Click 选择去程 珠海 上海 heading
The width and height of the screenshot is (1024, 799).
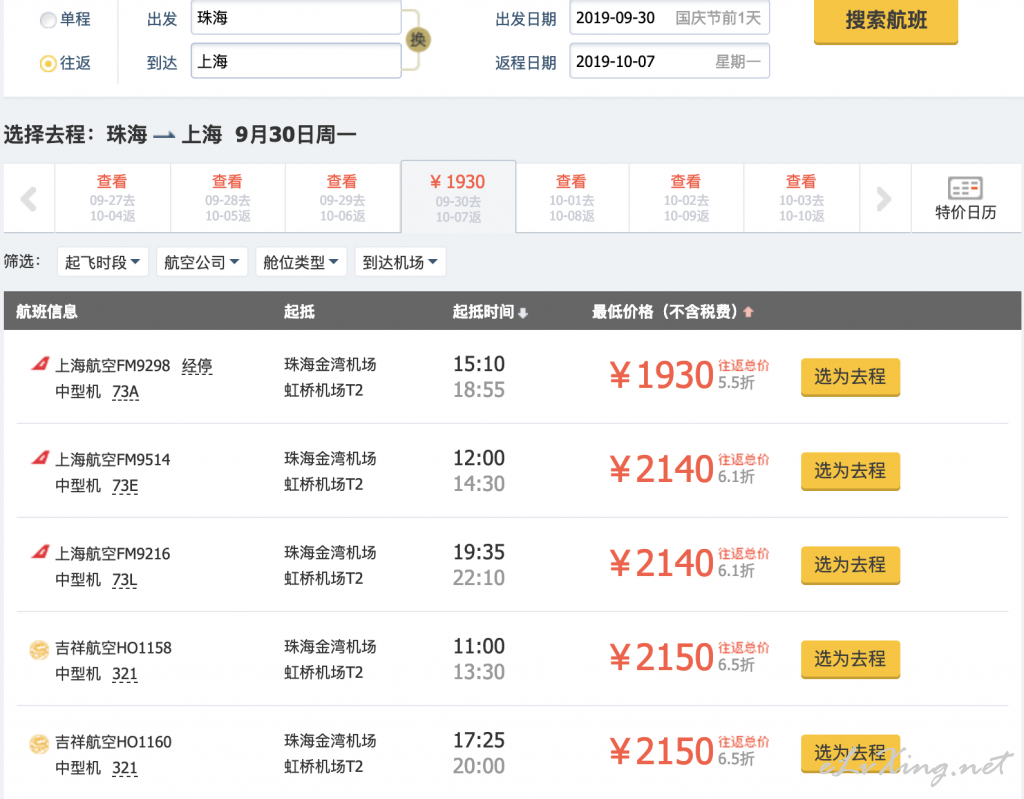[x=180, y=135]
